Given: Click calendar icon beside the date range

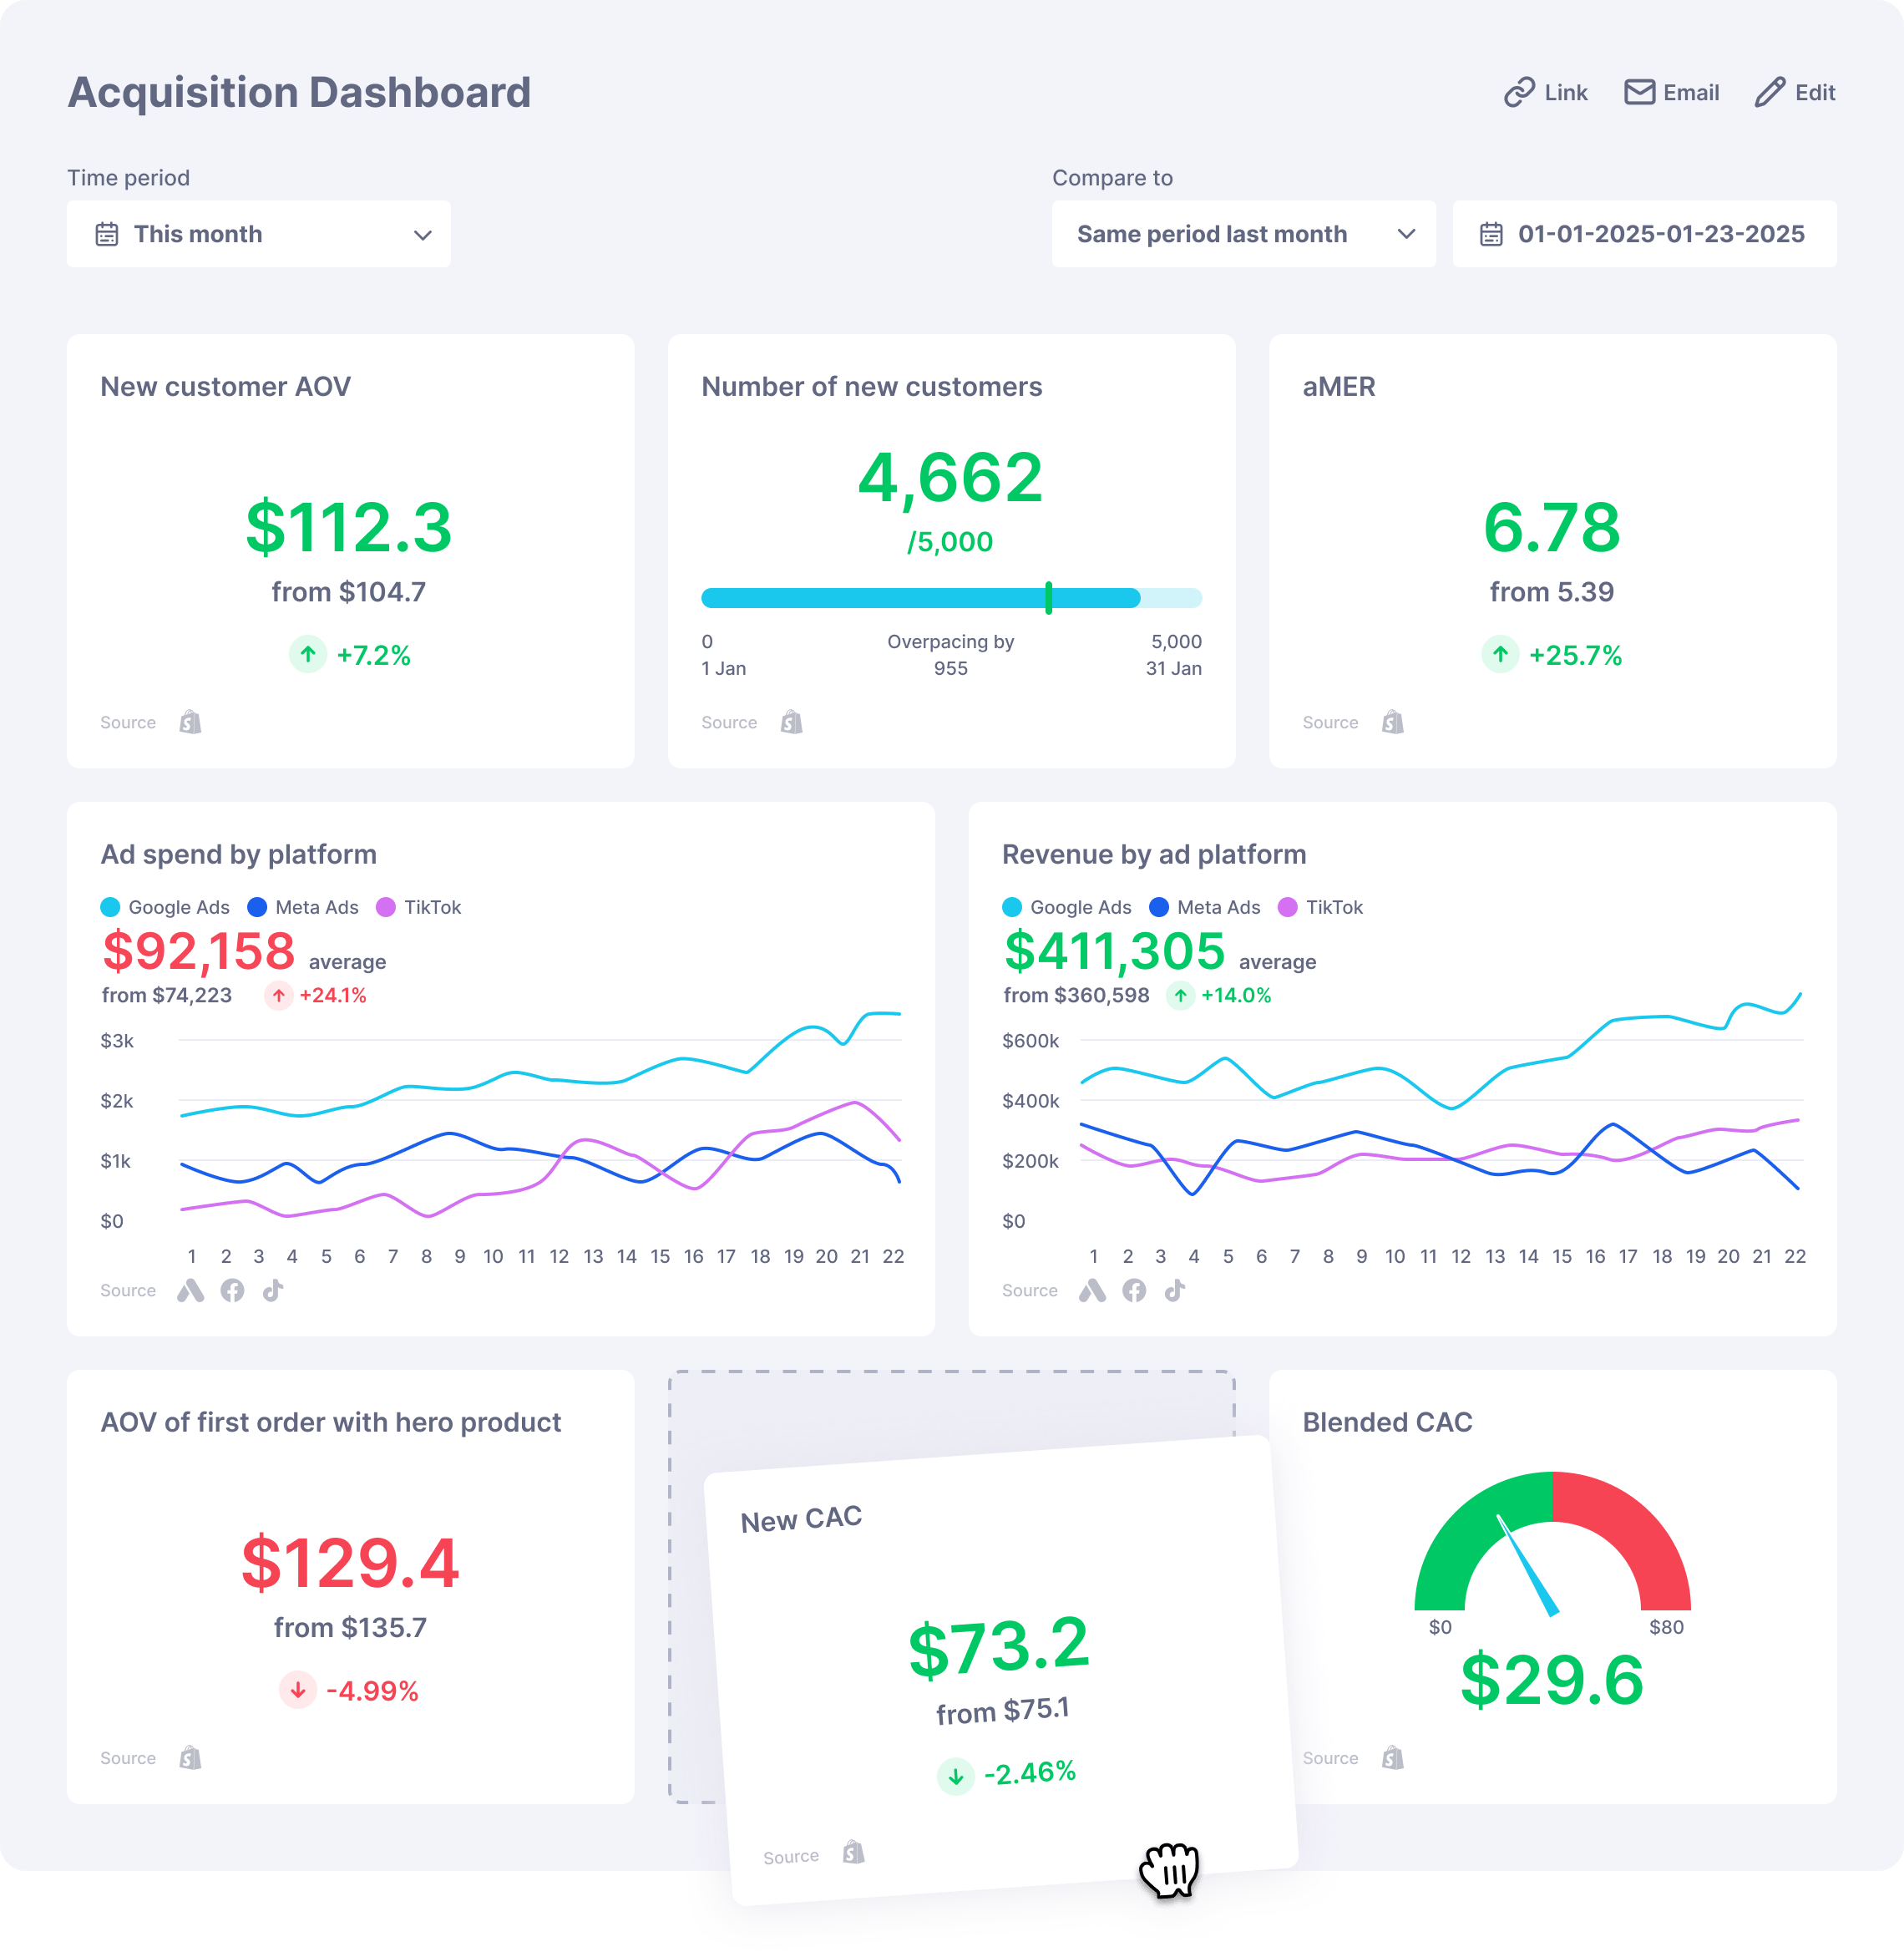Looking at the screenshot, I should tap(1491, 234).
